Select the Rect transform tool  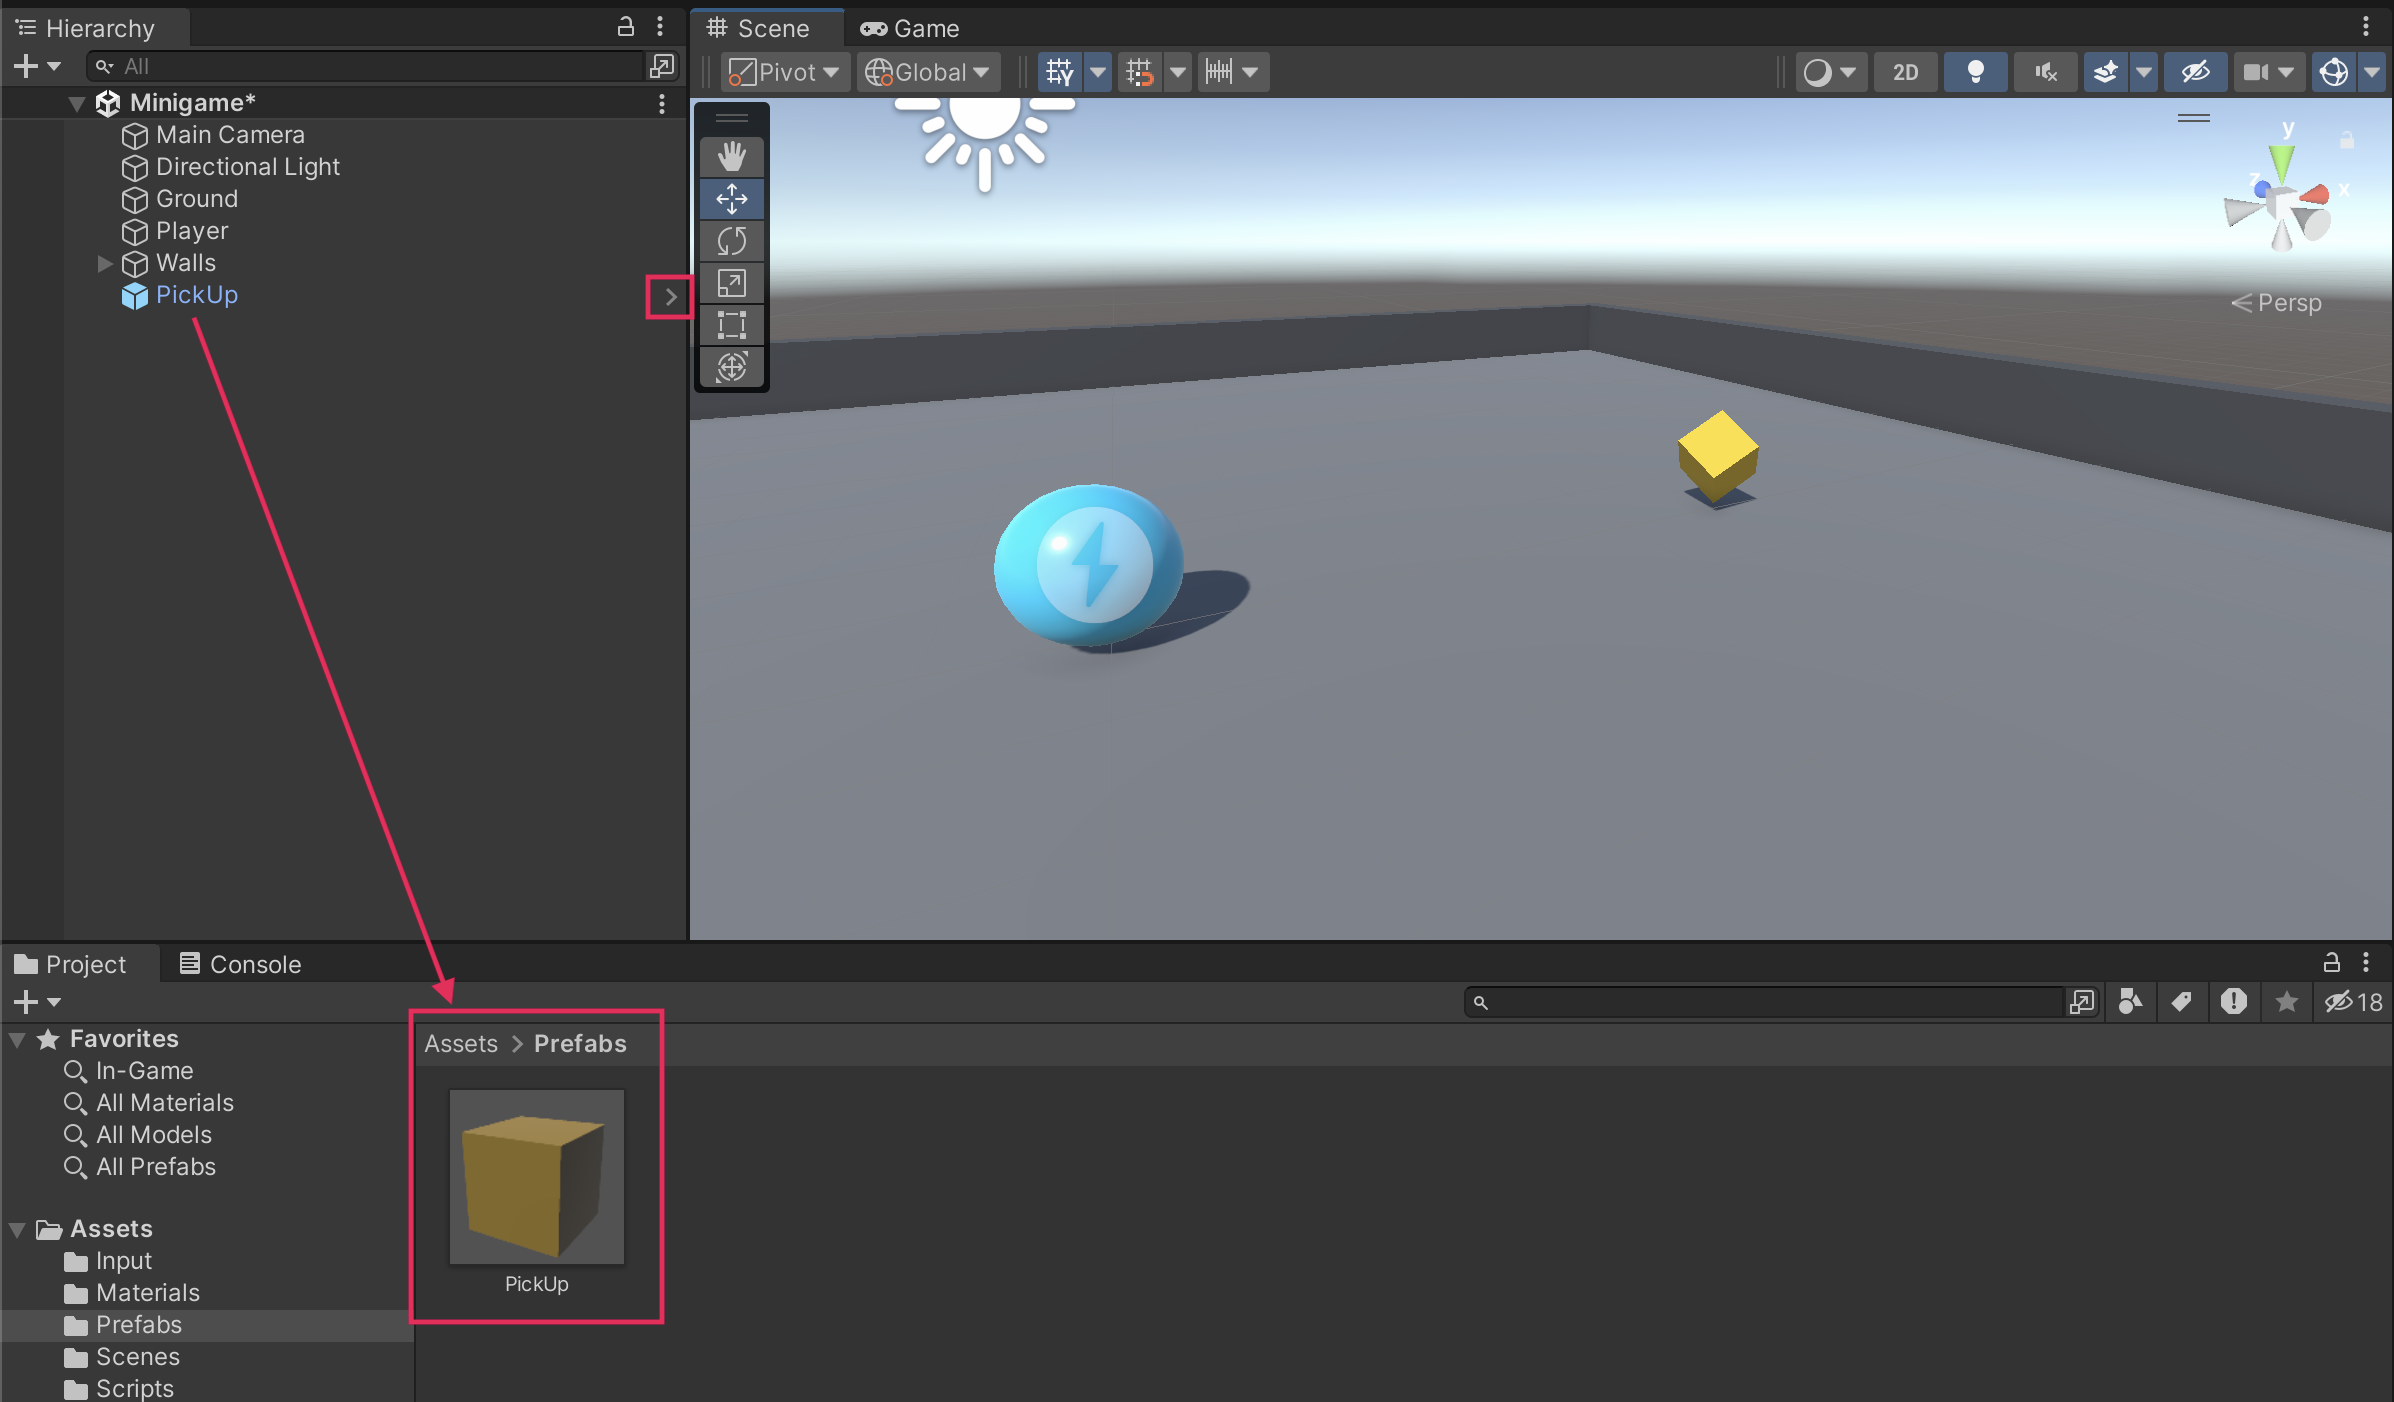click(x=731, y=325)
